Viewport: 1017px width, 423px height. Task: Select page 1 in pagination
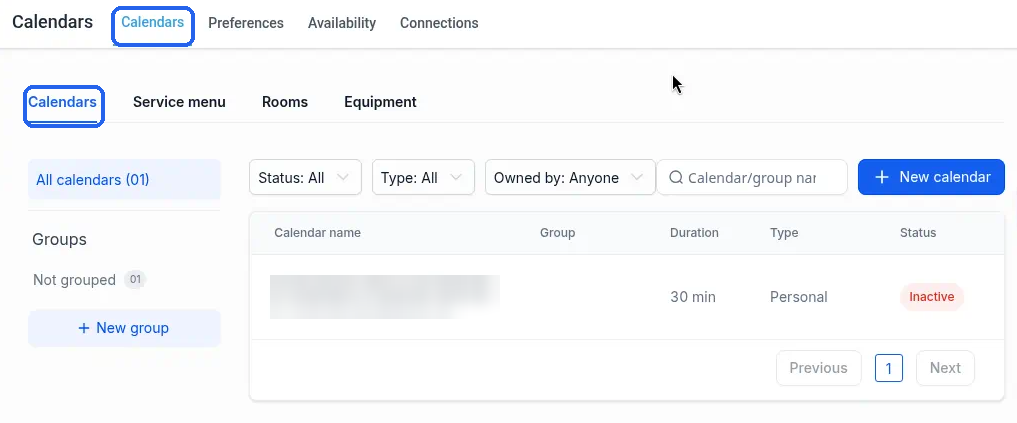[x=889, y=369]
